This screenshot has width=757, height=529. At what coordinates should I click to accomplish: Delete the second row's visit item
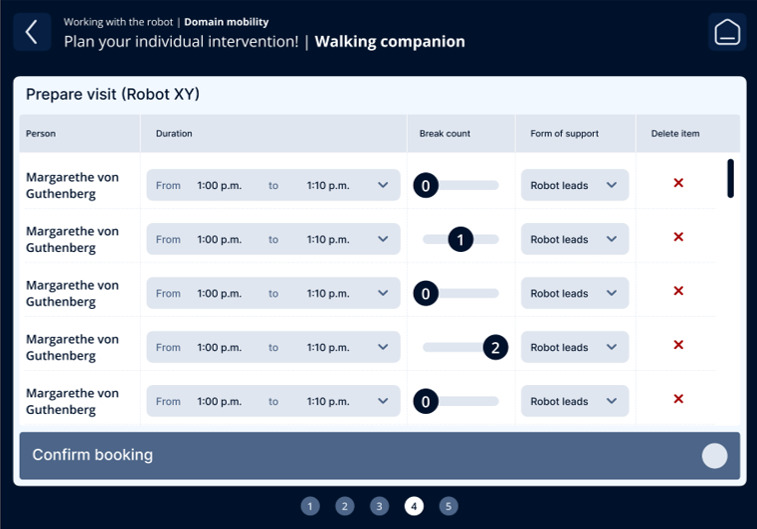coord(678,237)
